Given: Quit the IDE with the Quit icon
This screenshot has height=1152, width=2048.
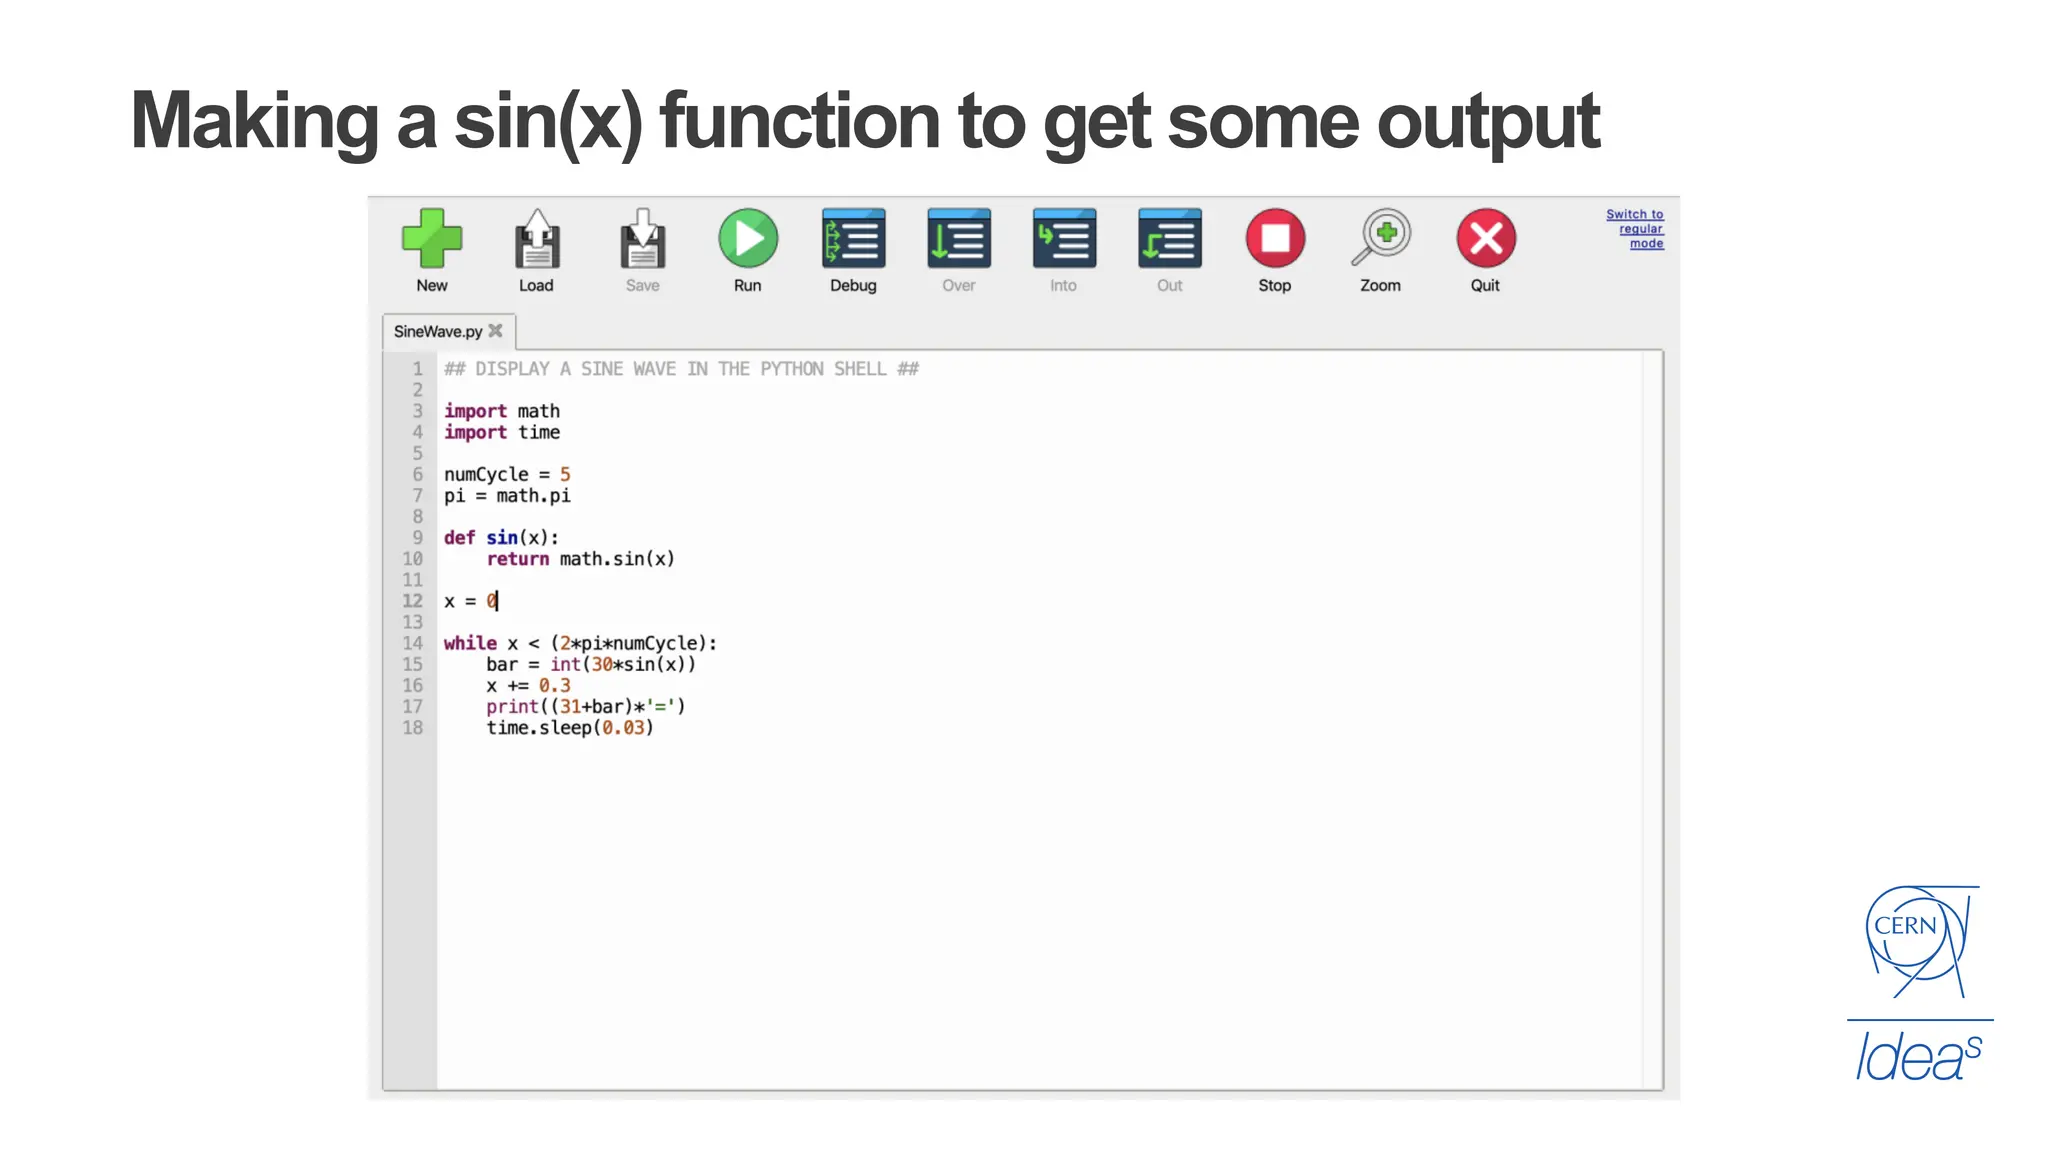Looking at the screenshot, I should tap(1485, 238).
